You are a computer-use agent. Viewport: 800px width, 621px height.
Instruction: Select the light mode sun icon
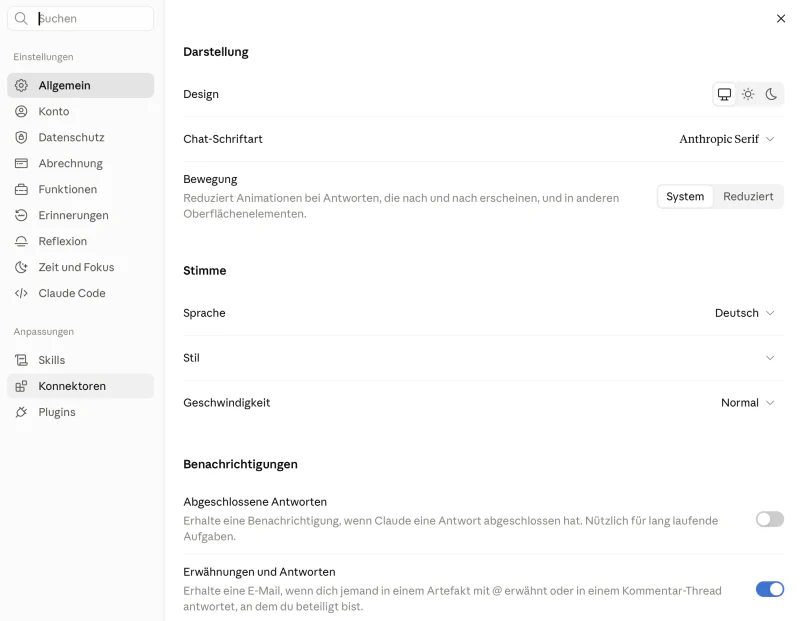(748, 94)
